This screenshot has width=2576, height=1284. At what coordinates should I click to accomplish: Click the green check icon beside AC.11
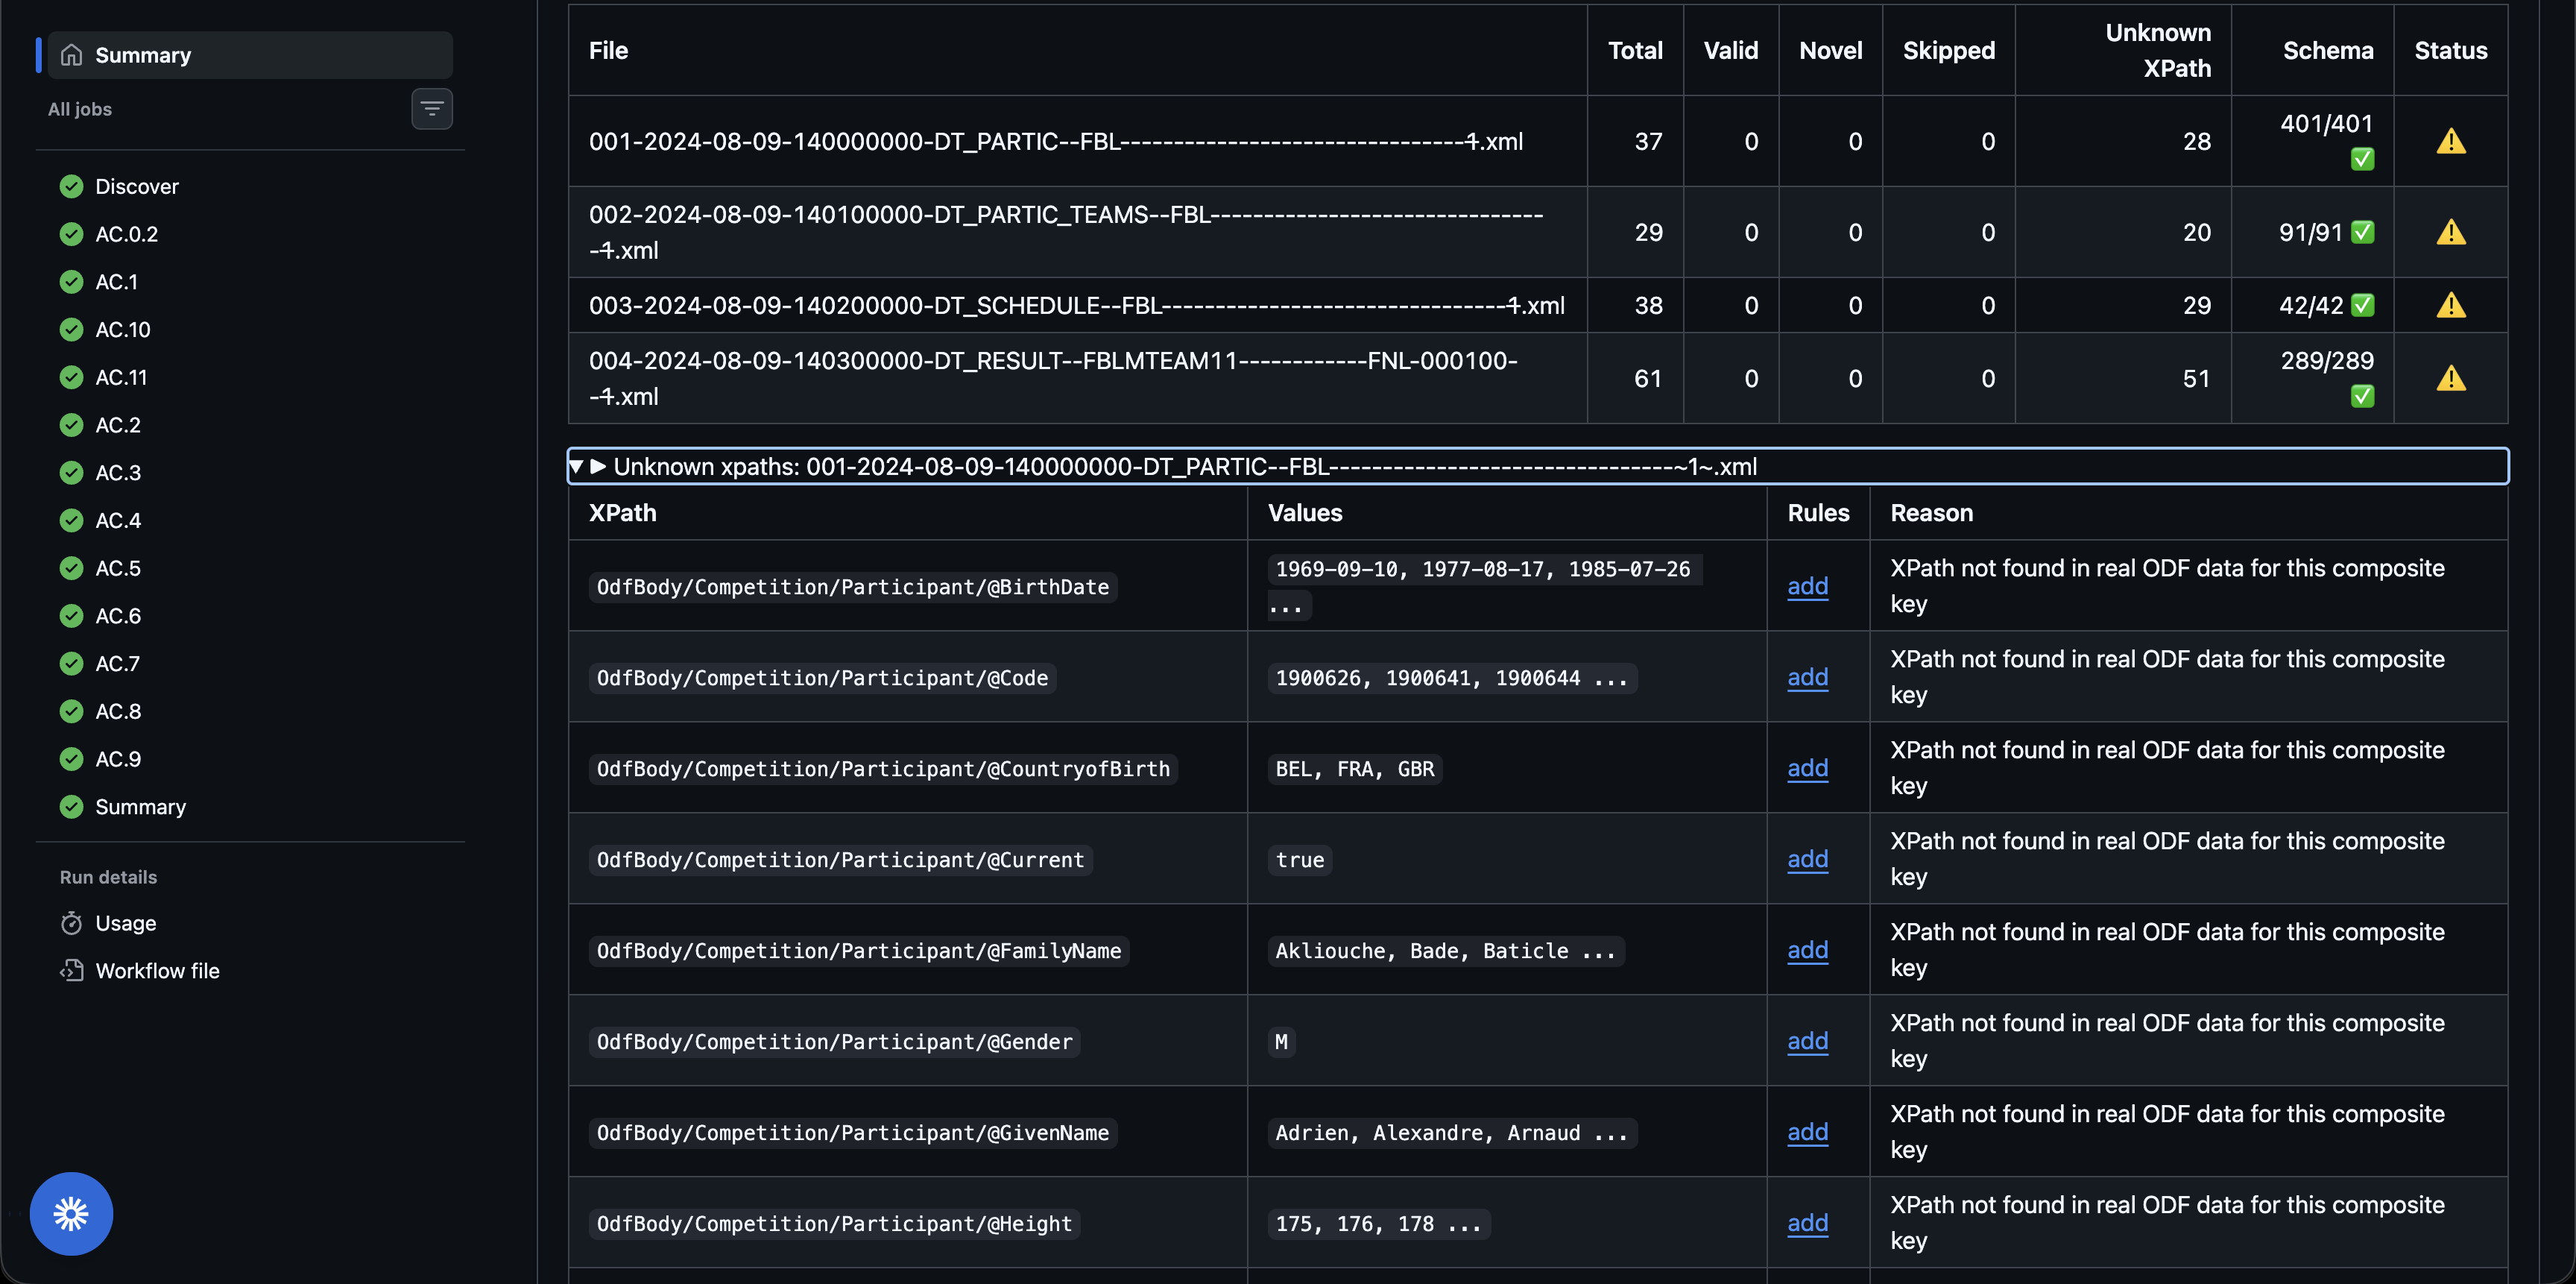(71, 377)
